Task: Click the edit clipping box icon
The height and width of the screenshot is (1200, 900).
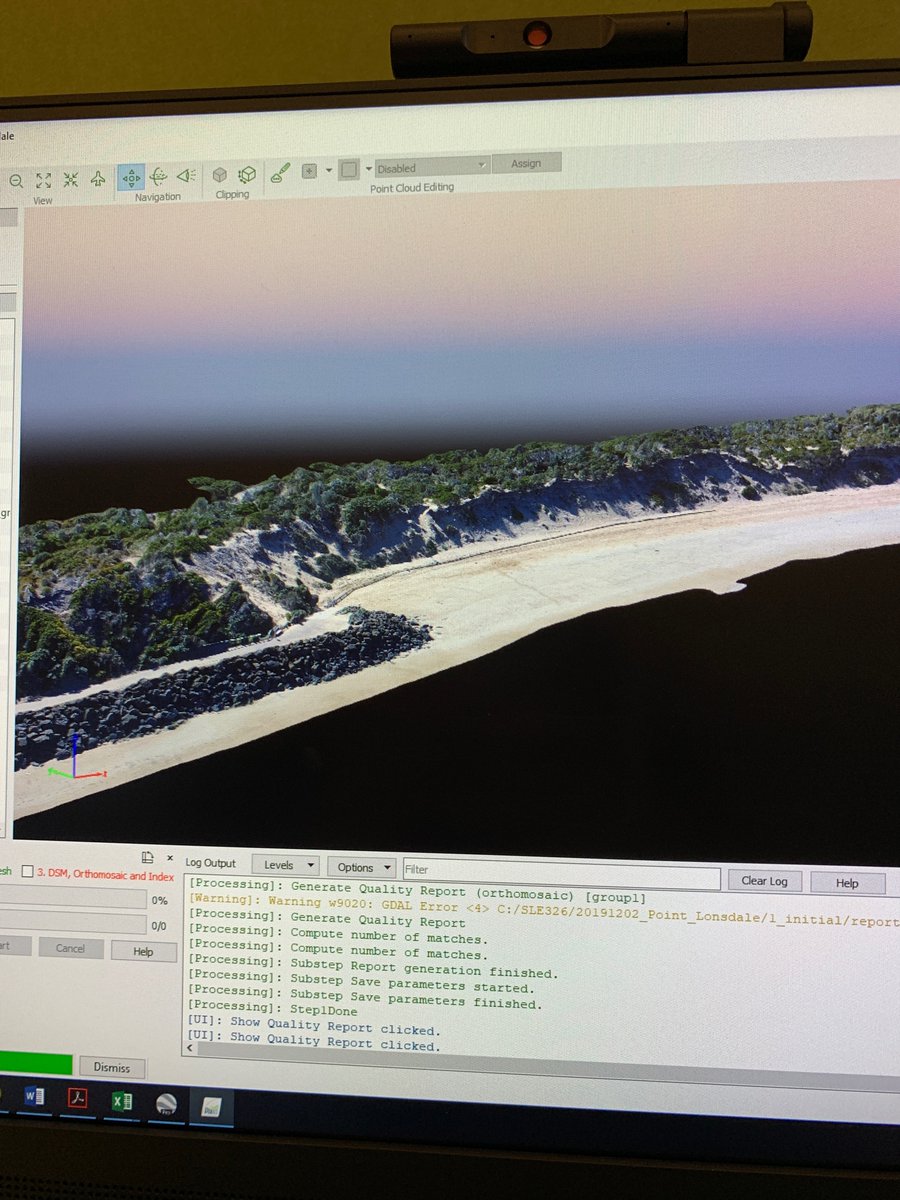Action: point(246,174)
